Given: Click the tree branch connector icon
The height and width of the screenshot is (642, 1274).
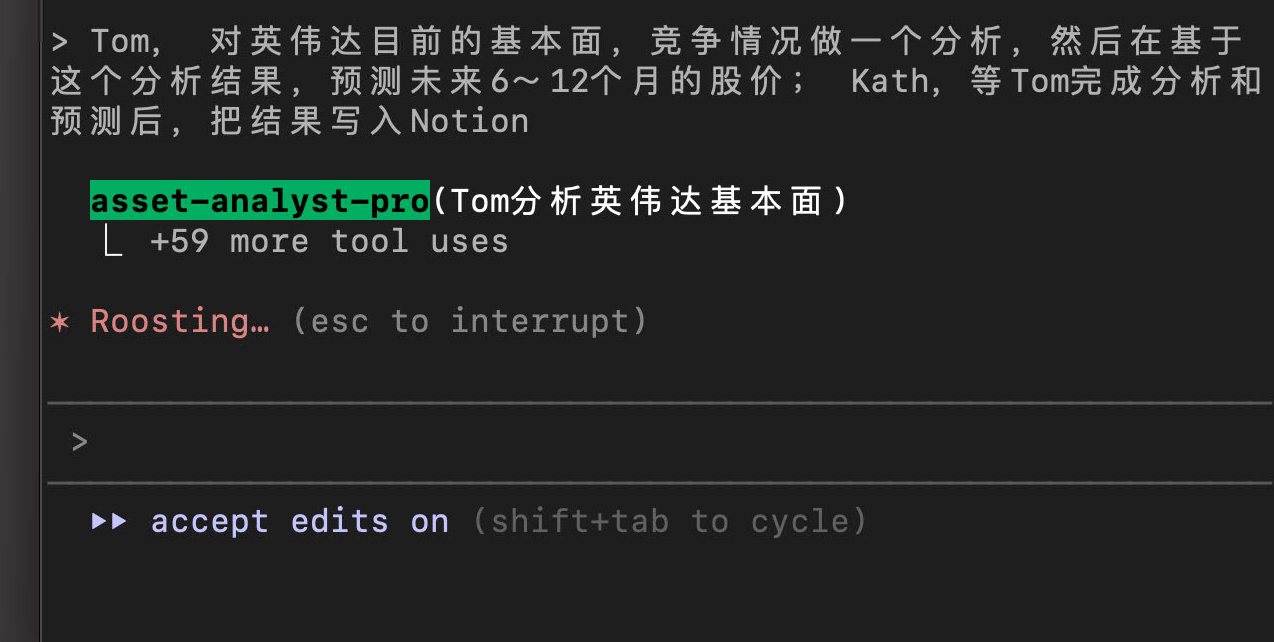Looking at the screenshot, I should point(113,243).
